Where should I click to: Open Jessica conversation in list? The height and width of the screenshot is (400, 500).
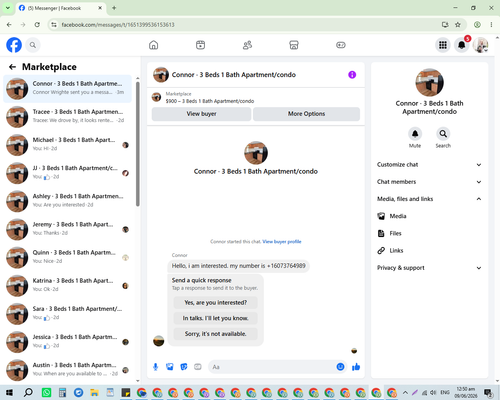click(67, 342)
